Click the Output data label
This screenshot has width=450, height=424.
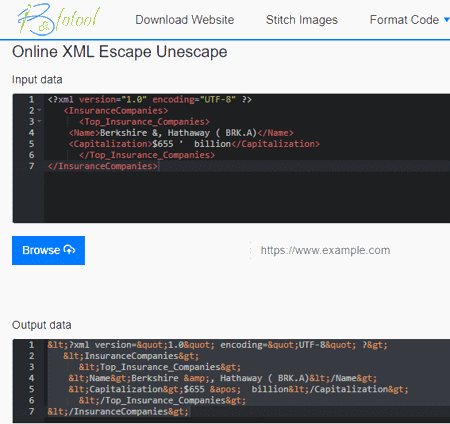(x=42, y=325)
